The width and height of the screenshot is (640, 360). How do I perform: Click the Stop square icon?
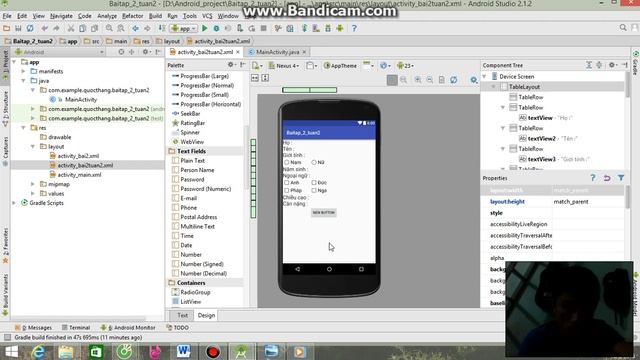pyautogui.click(x=264, y=28)
